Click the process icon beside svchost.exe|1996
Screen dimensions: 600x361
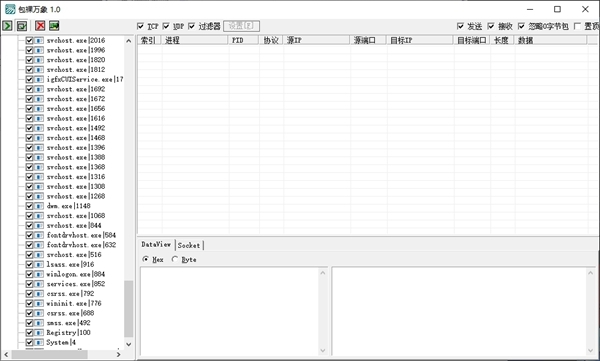click(x=39, y=50)
